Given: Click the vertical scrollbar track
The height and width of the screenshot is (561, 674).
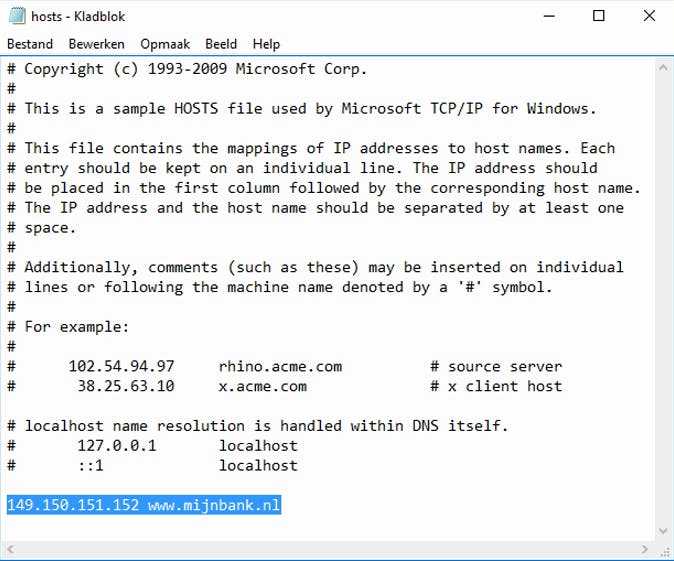Looking at the screenshot, I should click(x=664, y=300).
